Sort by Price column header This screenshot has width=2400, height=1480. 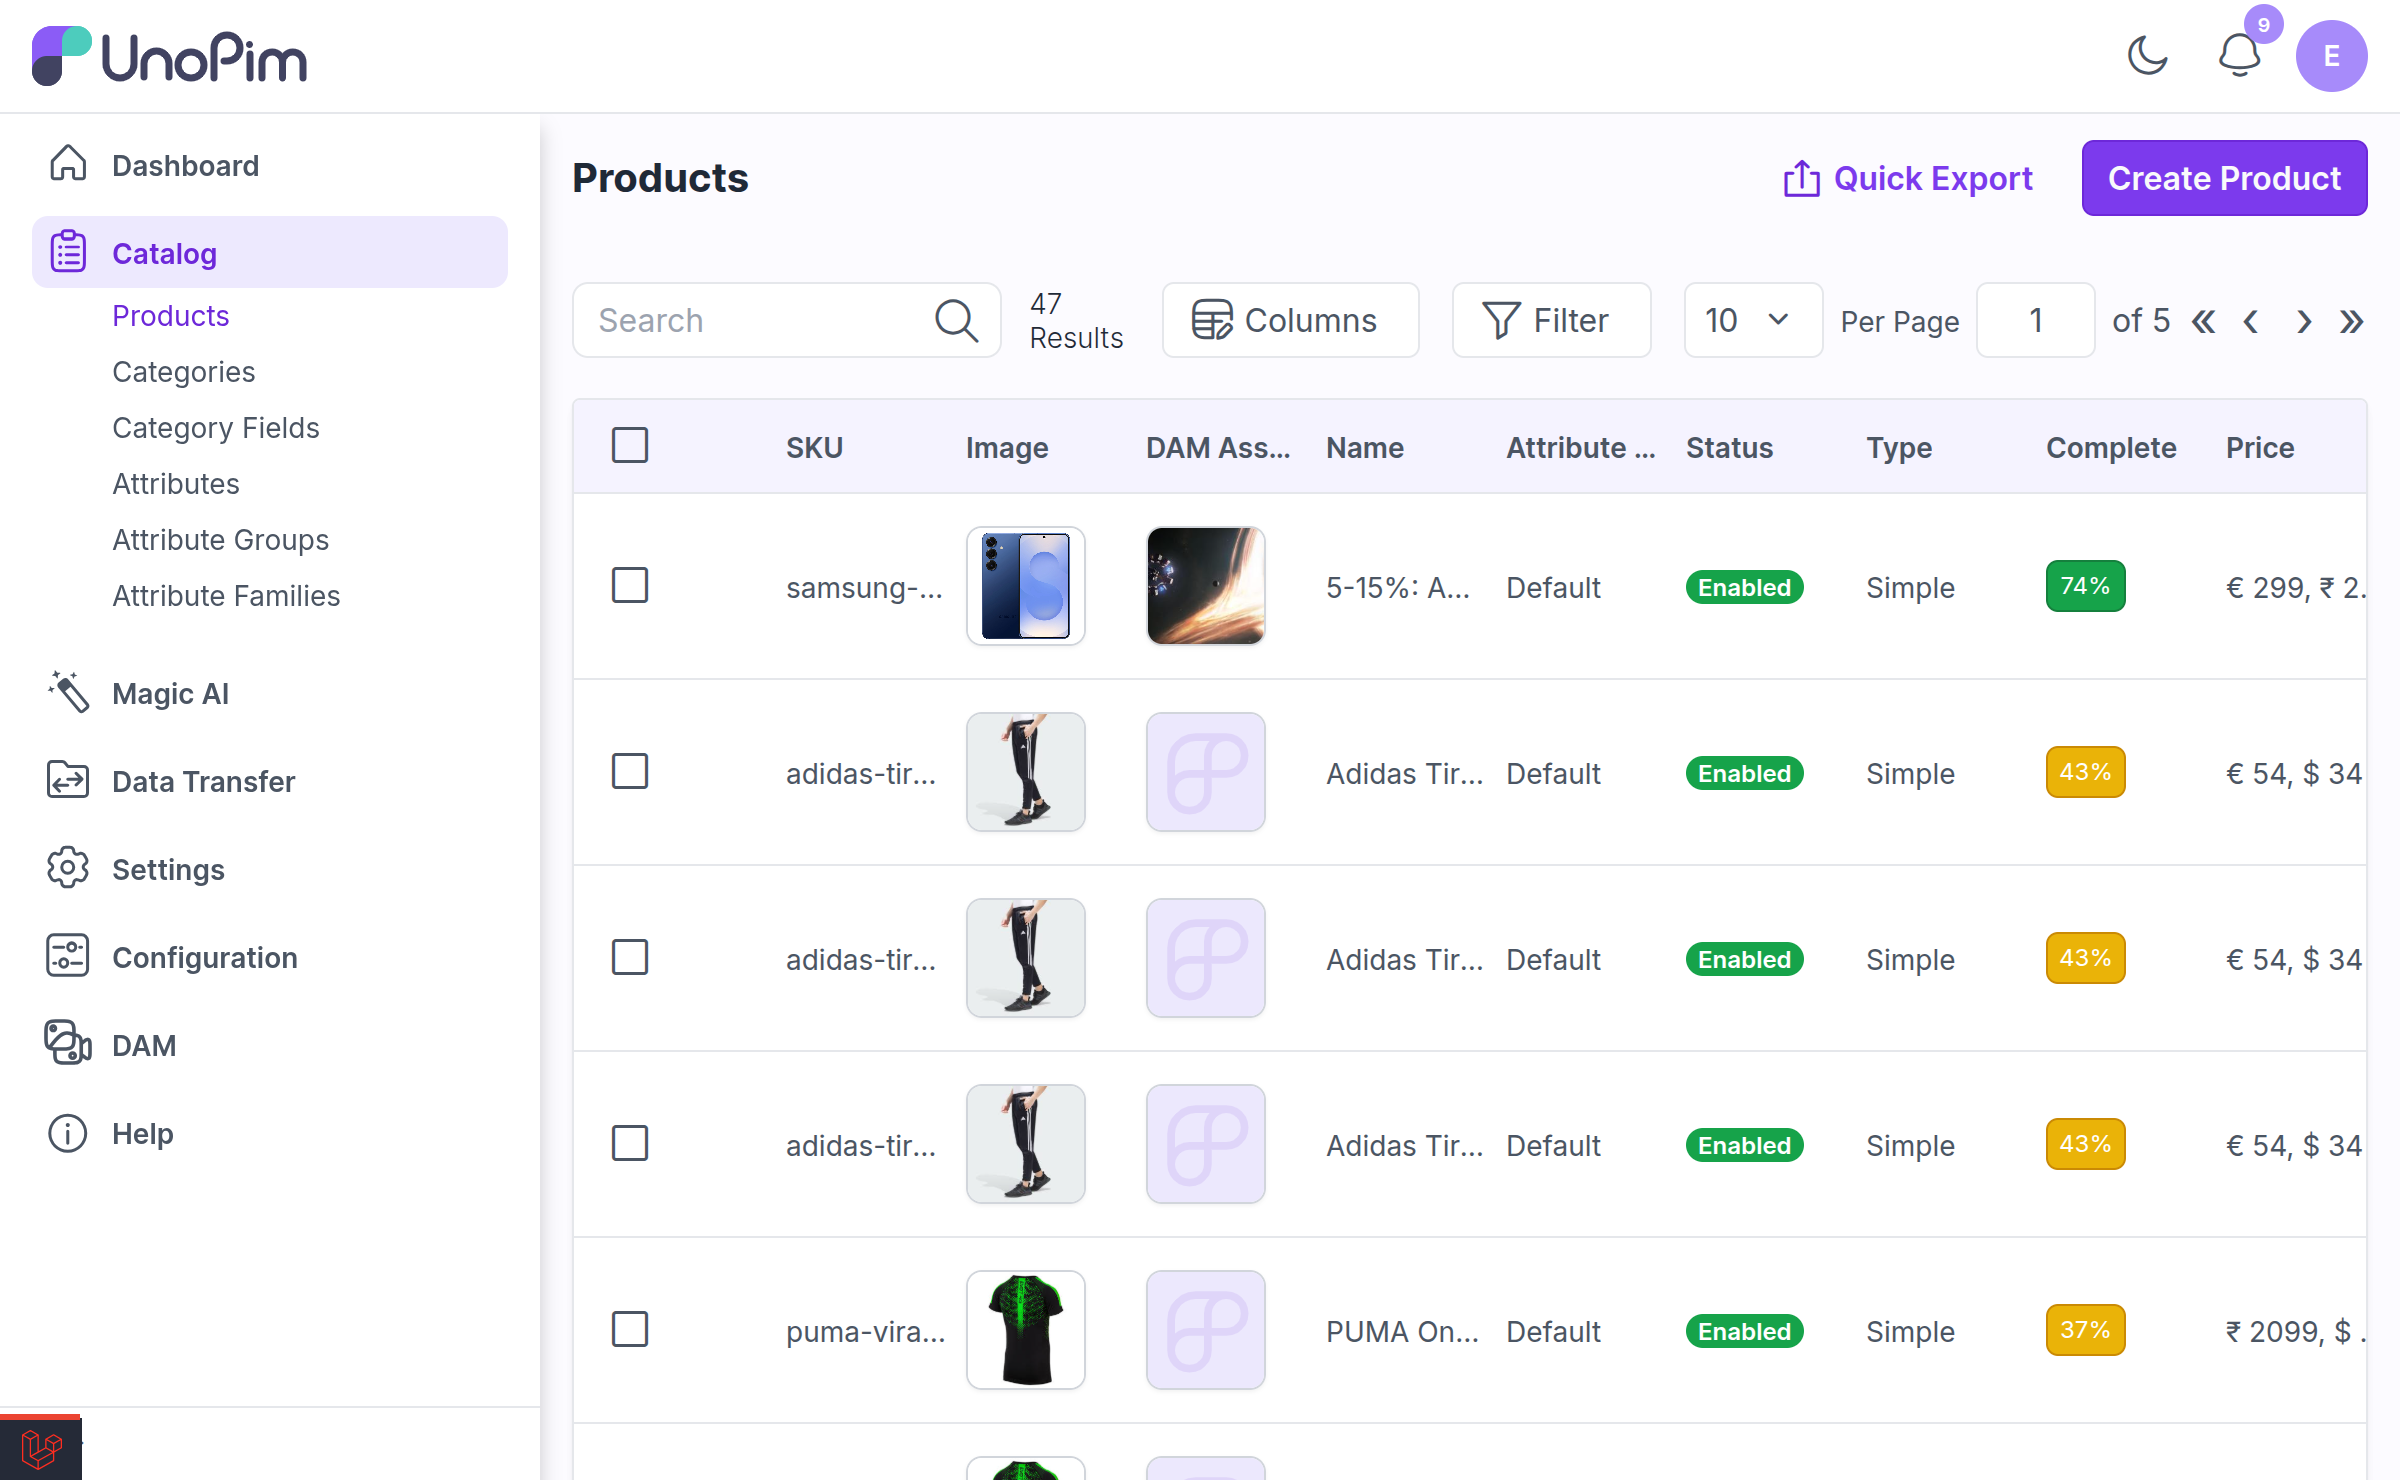coord(2260,448)
